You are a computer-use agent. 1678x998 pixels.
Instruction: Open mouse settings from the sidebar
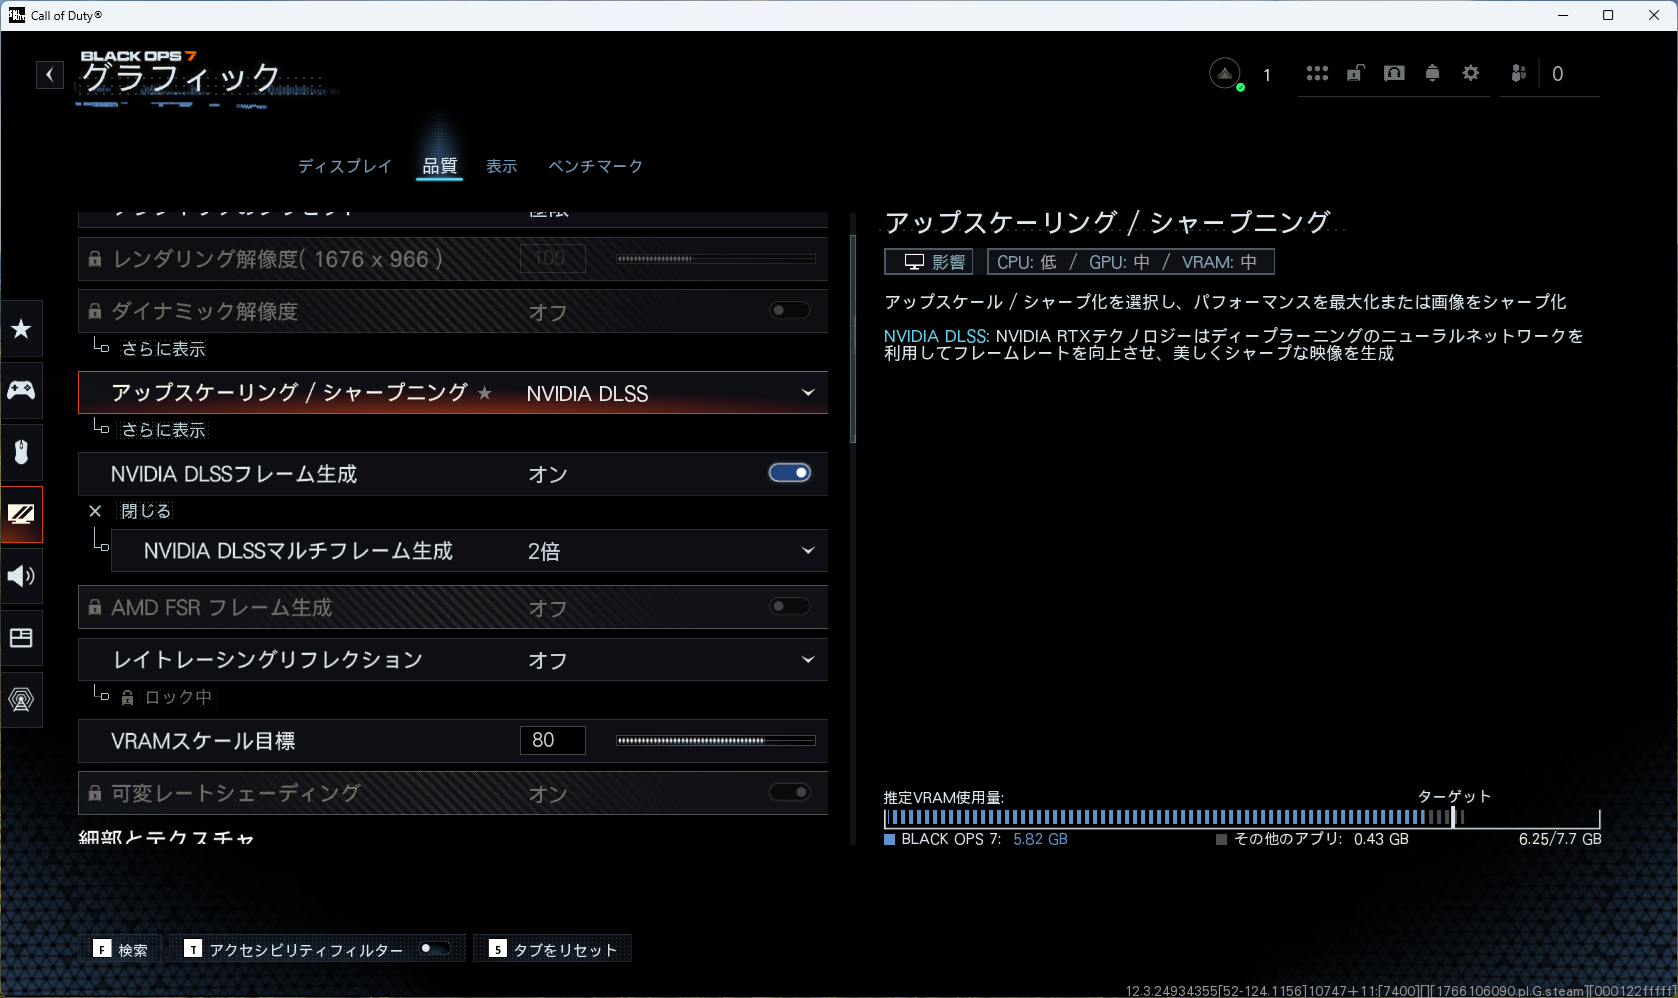tap(21, 452)
